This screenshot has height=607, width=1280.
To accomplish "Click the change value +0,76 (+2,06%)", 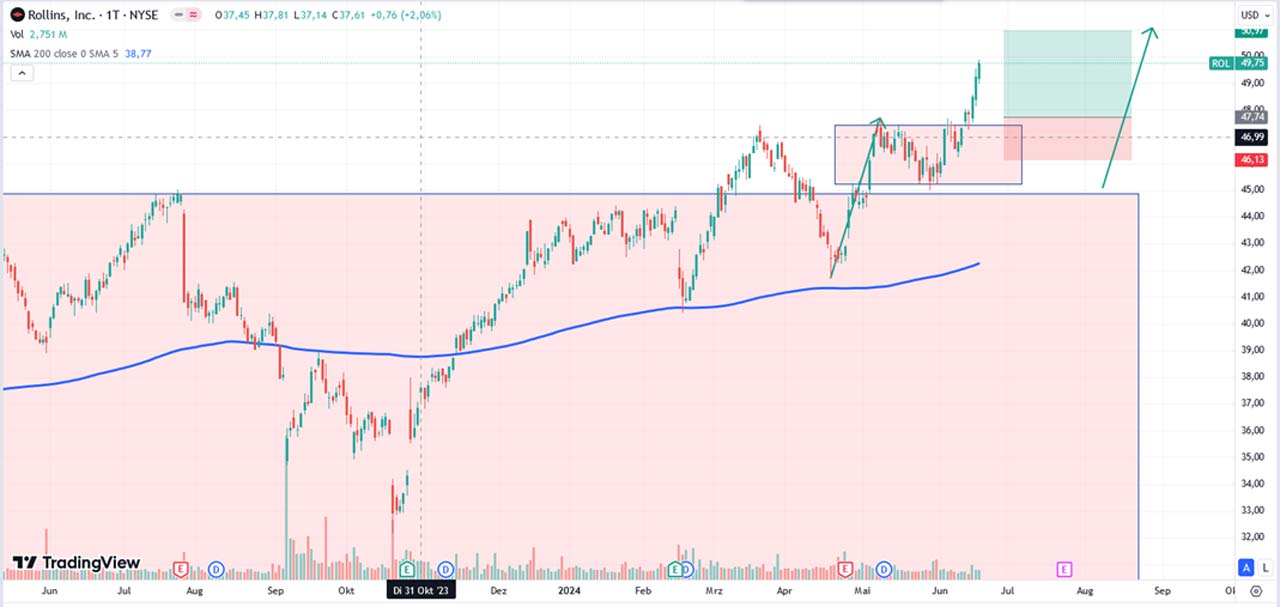I will click(407, 15).
